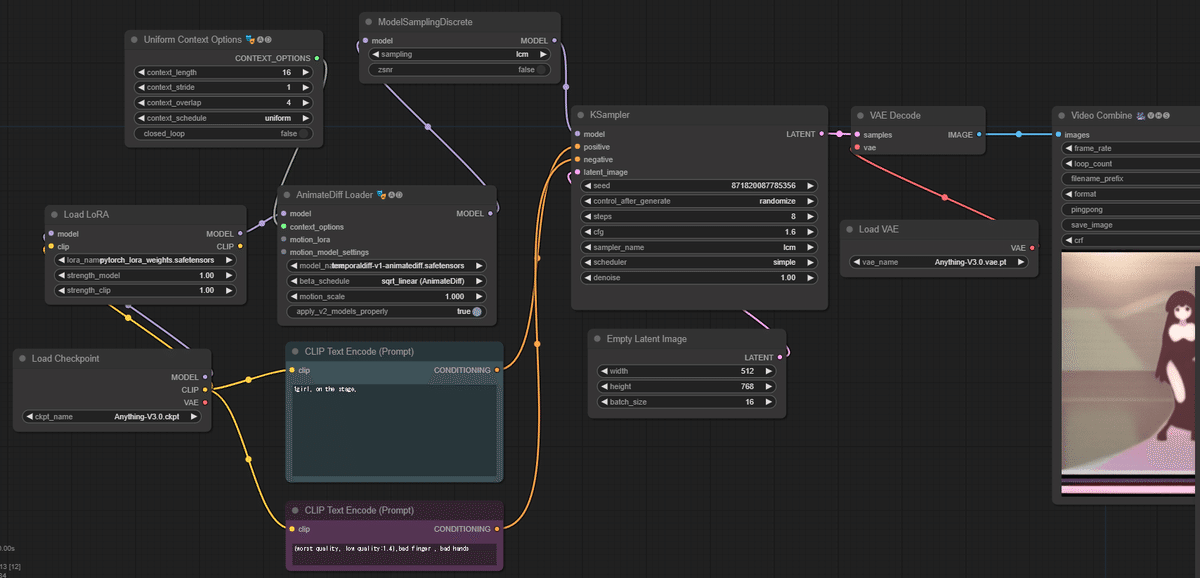Disable the apply_v2_models_properly toggle
This screenshot has width=1200, height=578.
coord(477,312)
